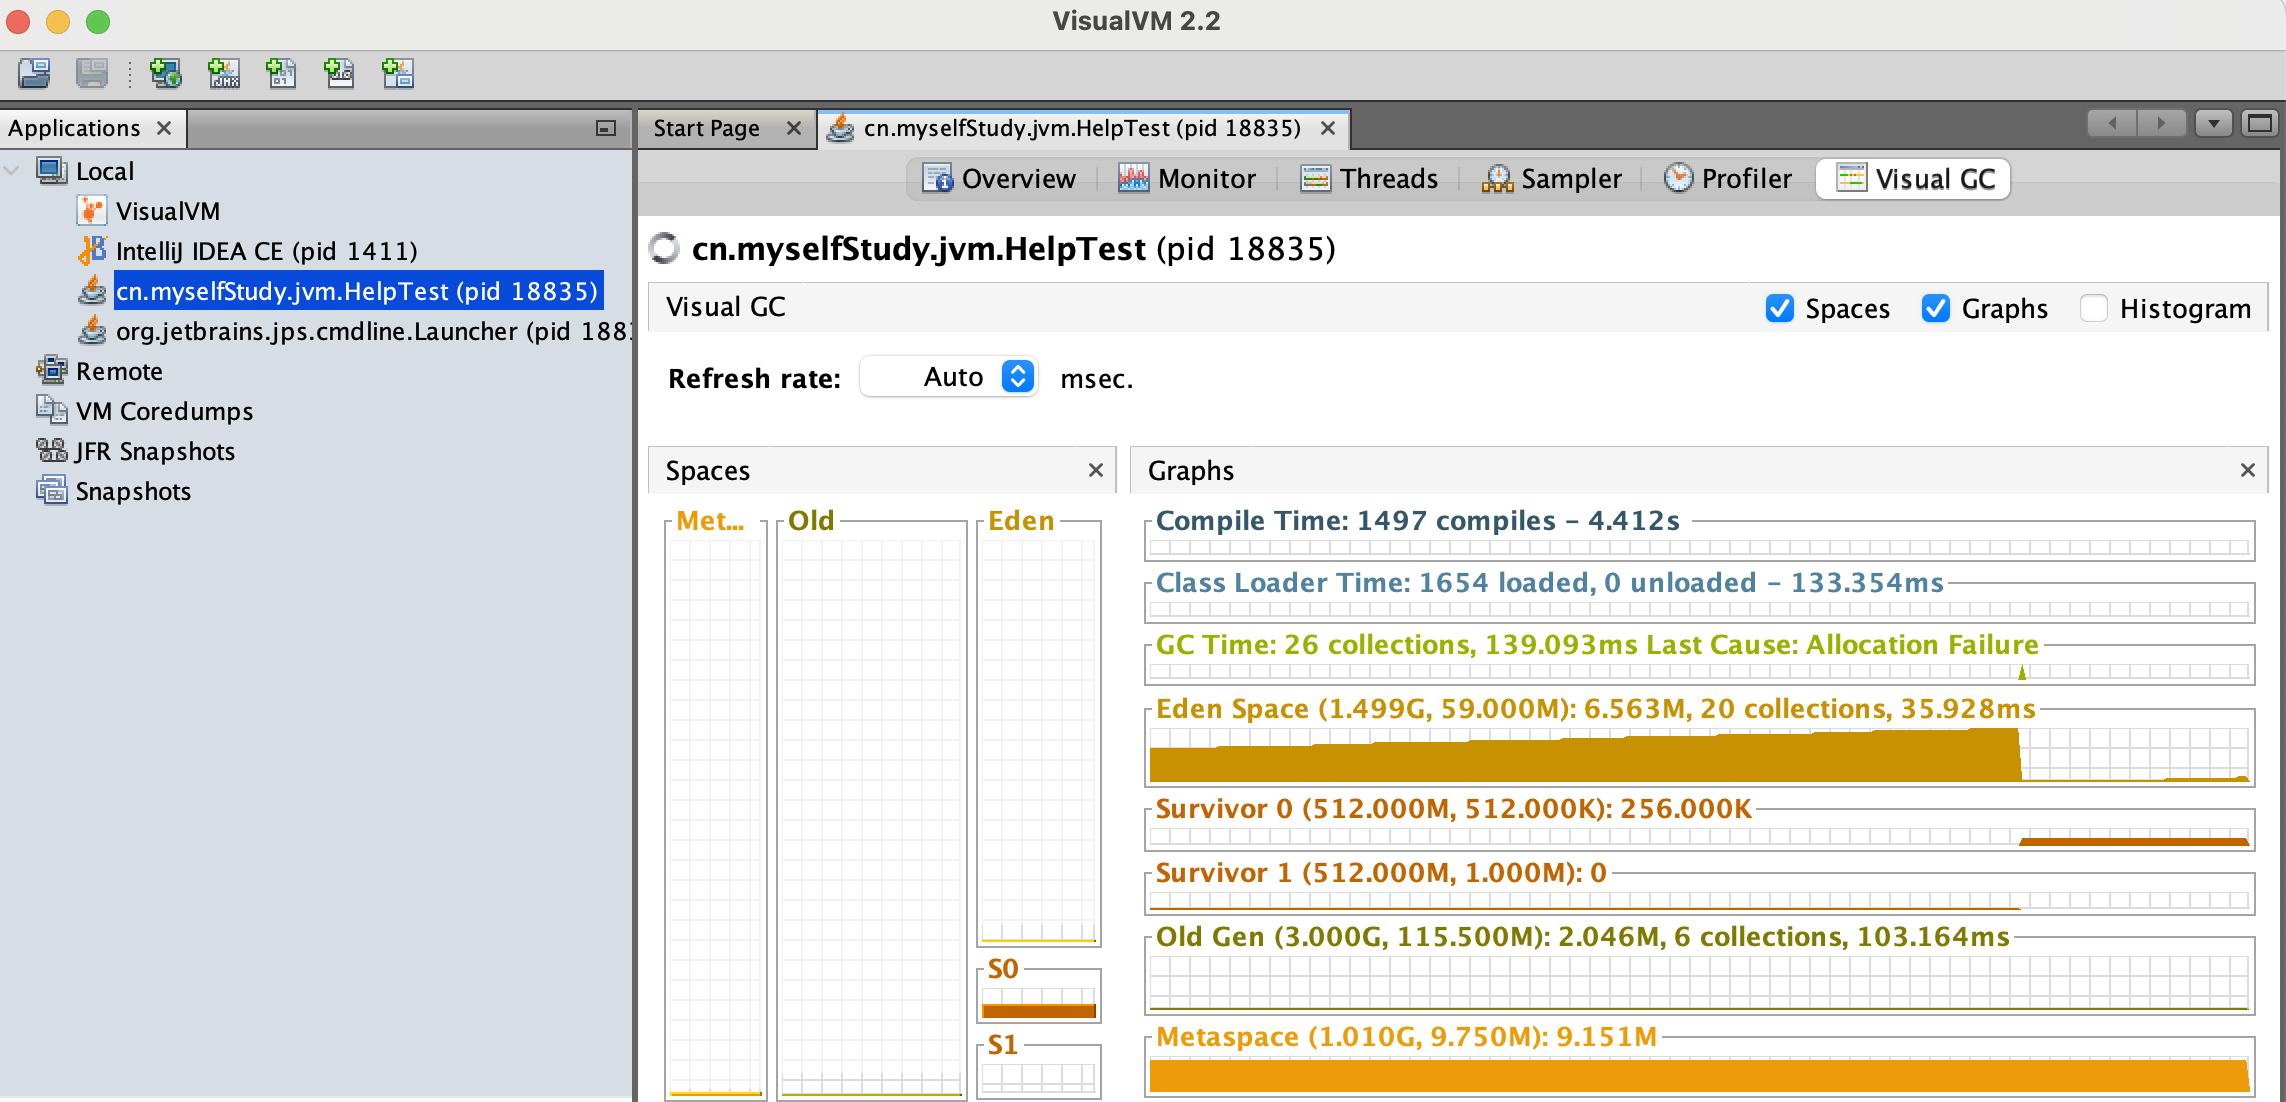The image size is (2286, 1102).
Task: Close the Graphs panel
Action: [x=2248, y=470]
